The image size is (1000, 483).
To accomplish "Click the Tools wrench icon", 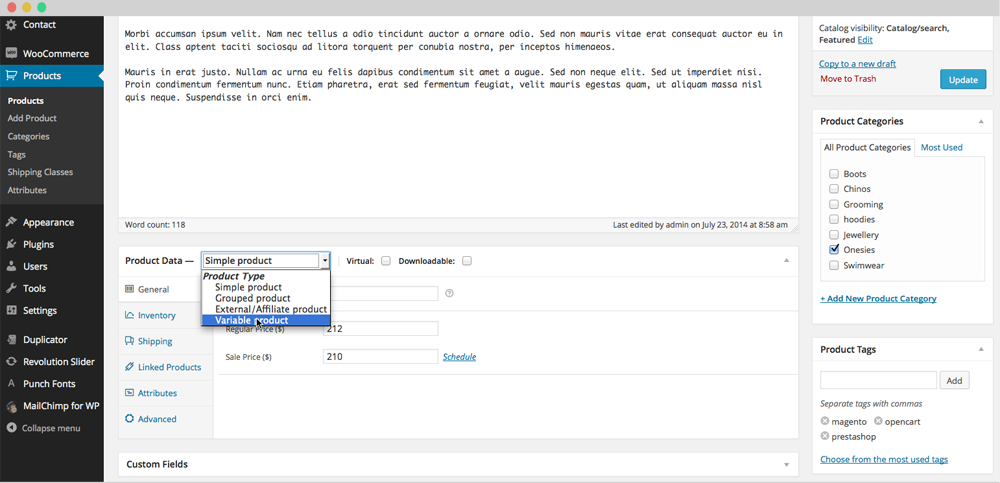I will (x=11, y=288).
